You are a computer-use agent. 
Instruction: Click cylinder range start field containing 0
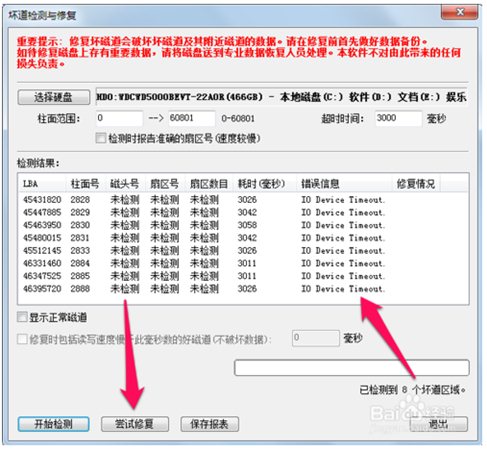pos(119,118)
